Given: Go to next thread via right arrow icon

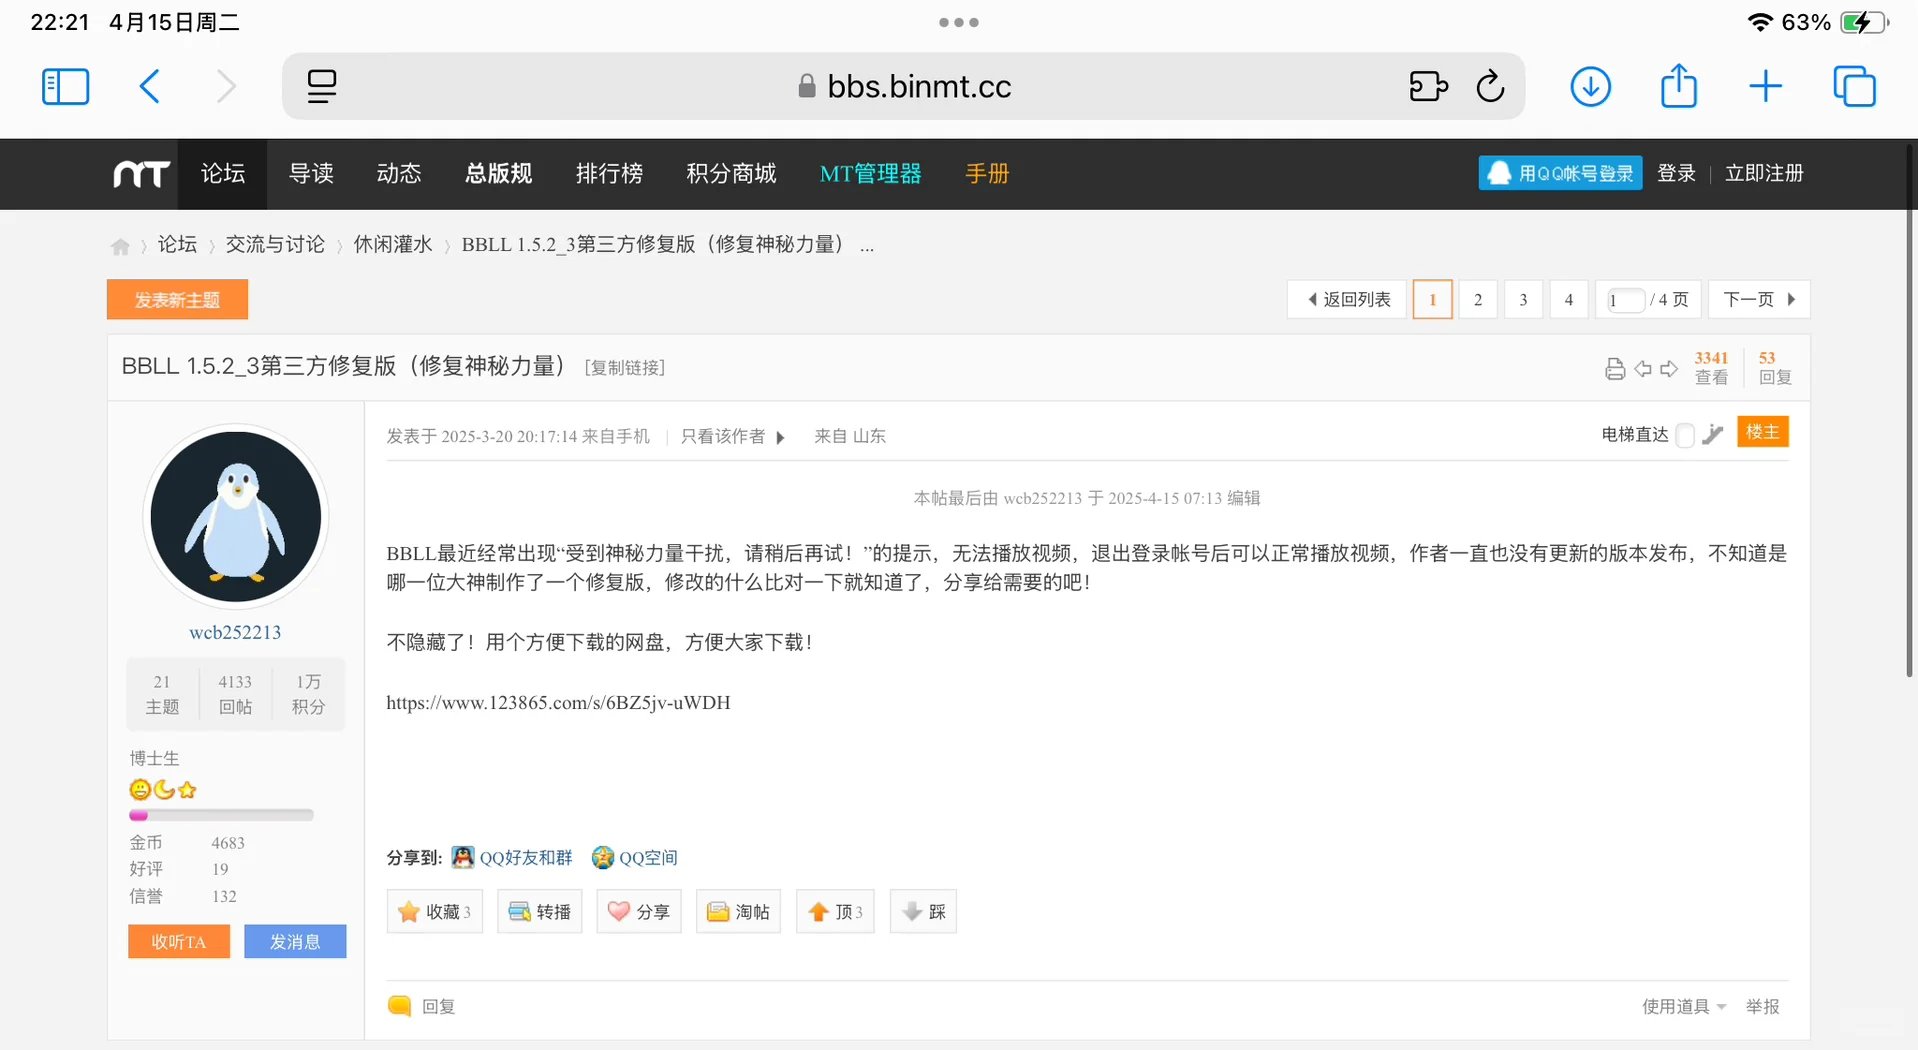Looking at the screenshot, I should pos(1670,368).
